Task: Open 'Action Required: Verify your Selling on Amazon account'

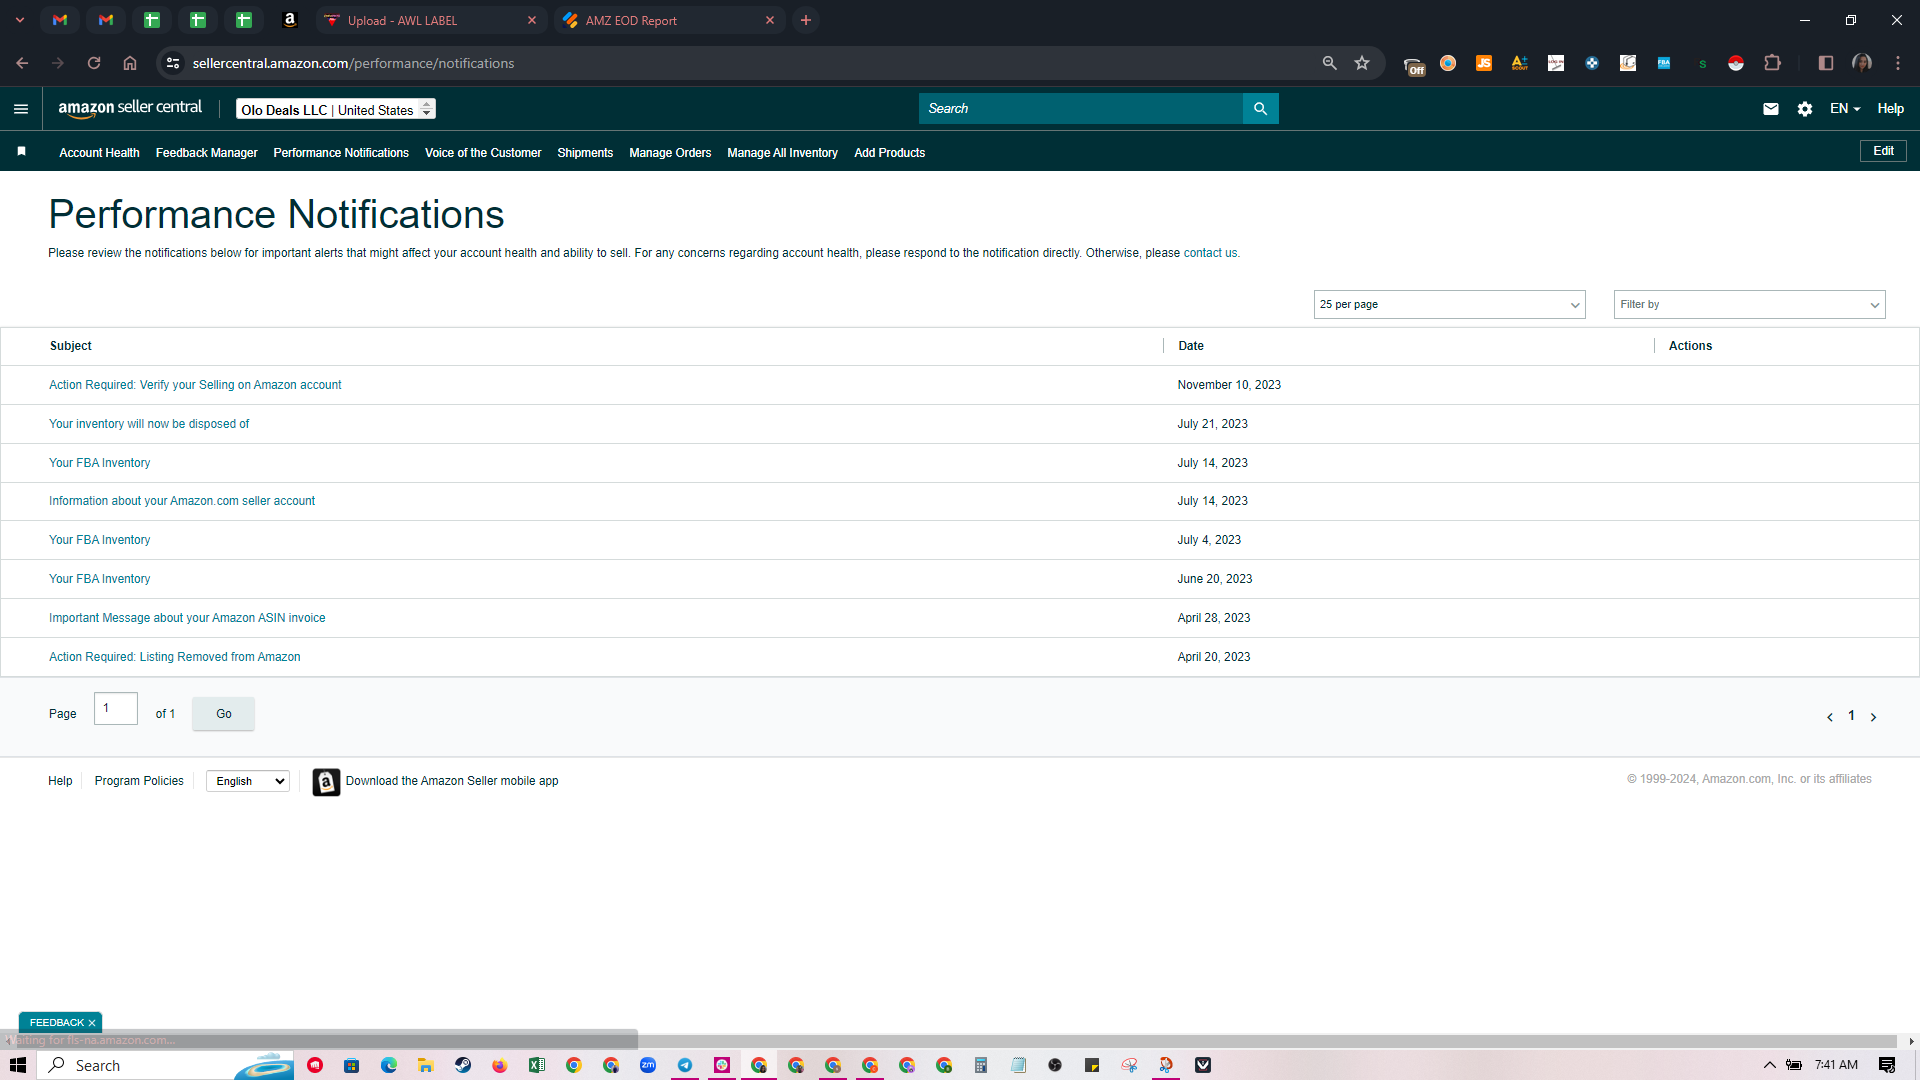Action: point(195,385)
